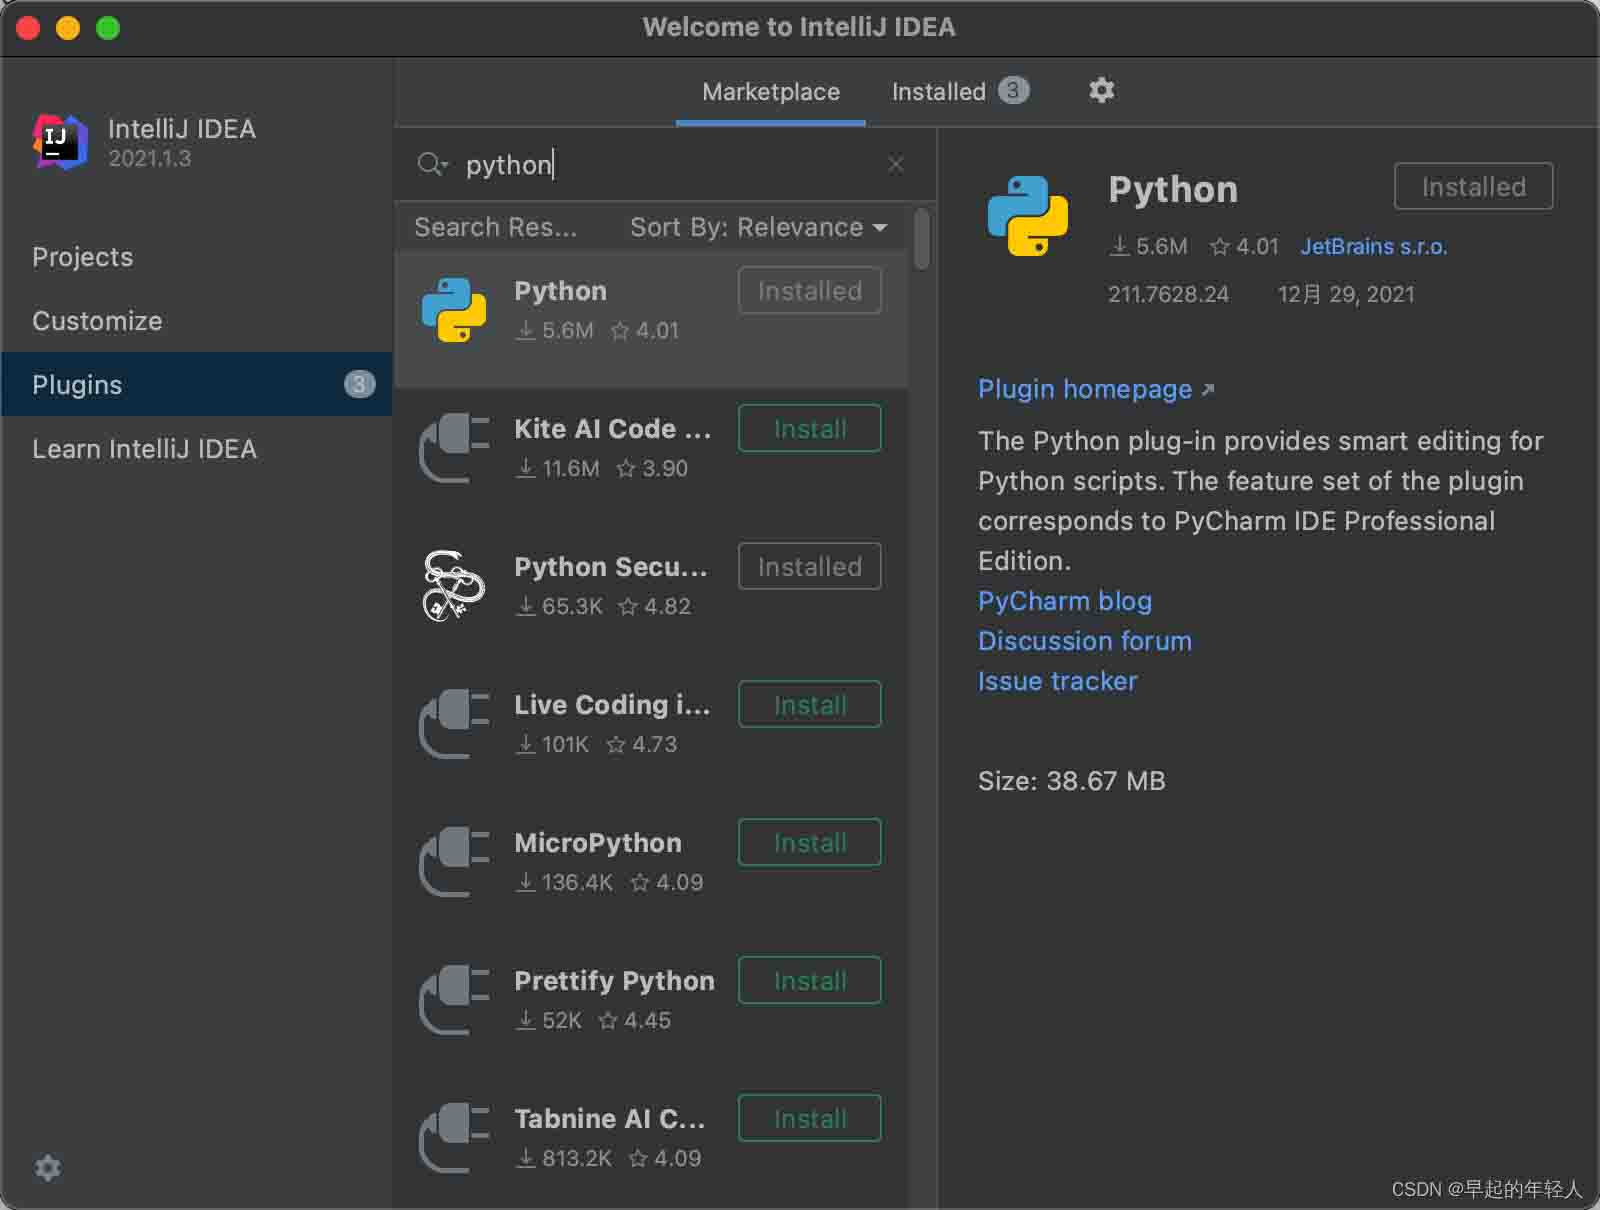Image resolution: width=1600 pixels, height=1210 pixels.
Task: Click the search magnifier icon
Action: [x=432, y=164]
